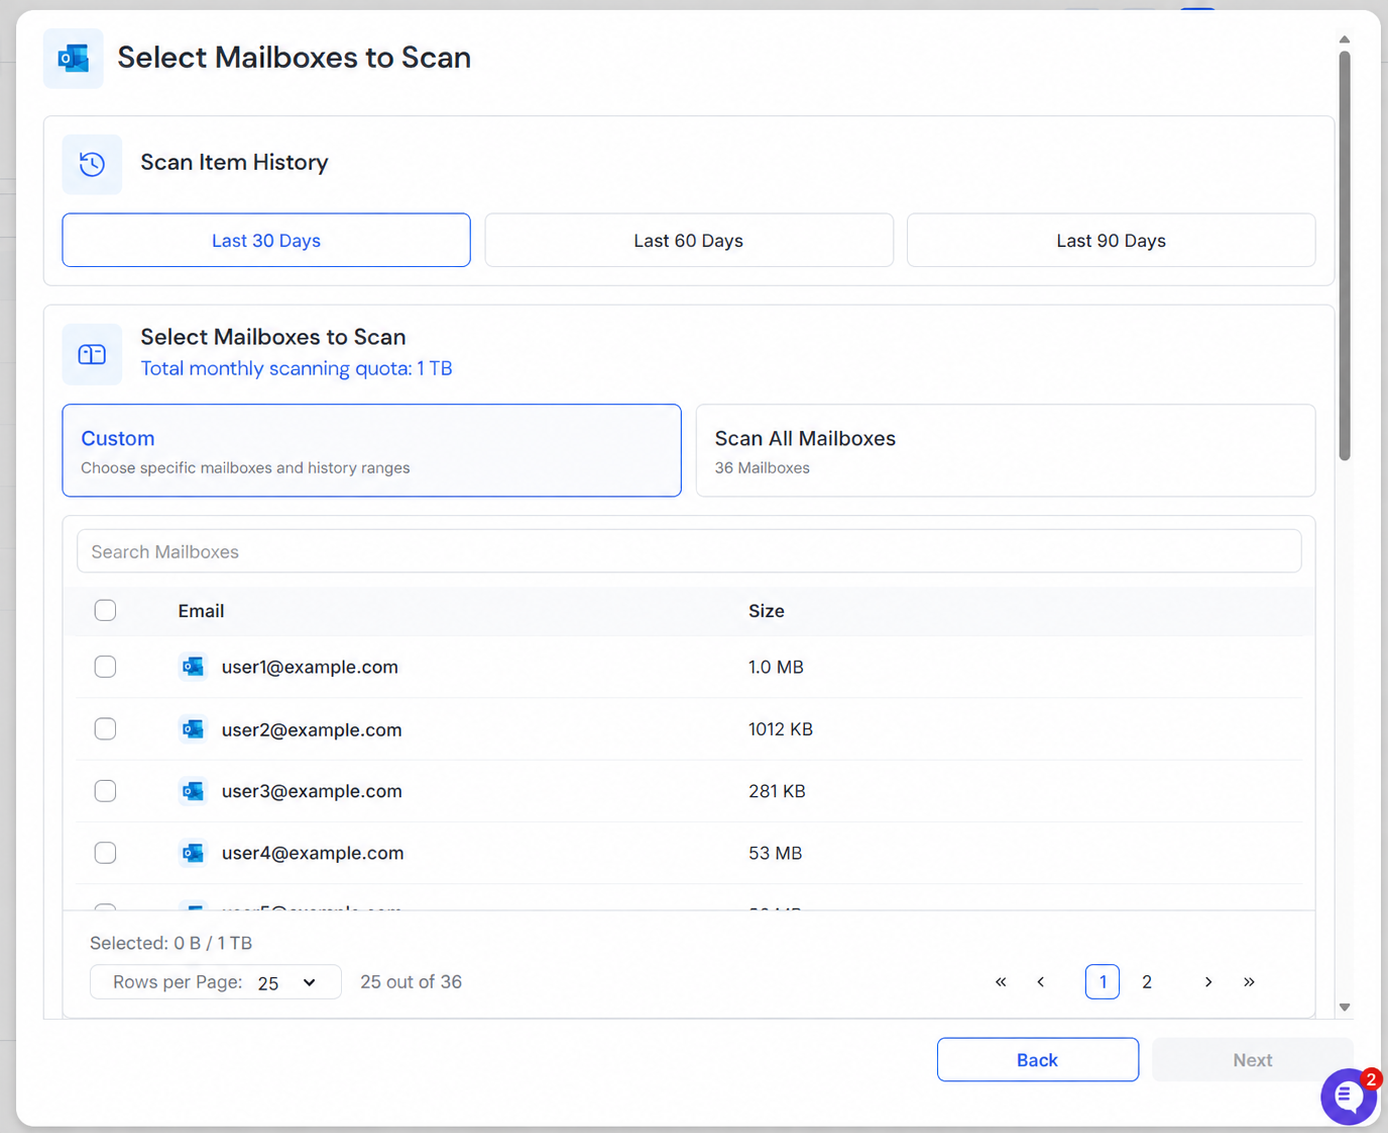
Task: Choose the Scan All Mailboxes option
Action: click(1006, 450)
